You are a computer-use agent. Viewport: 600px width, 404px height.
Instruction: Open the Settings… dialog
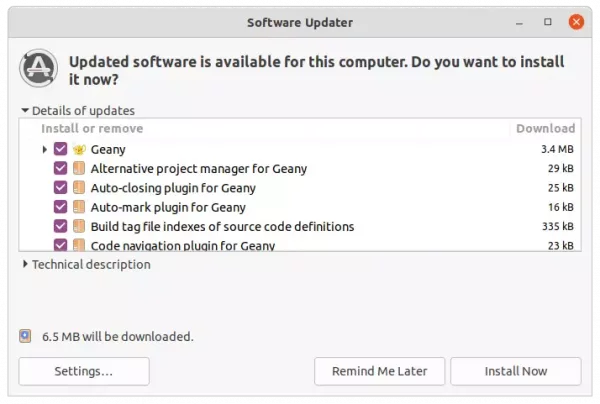(x=84, y=371)
